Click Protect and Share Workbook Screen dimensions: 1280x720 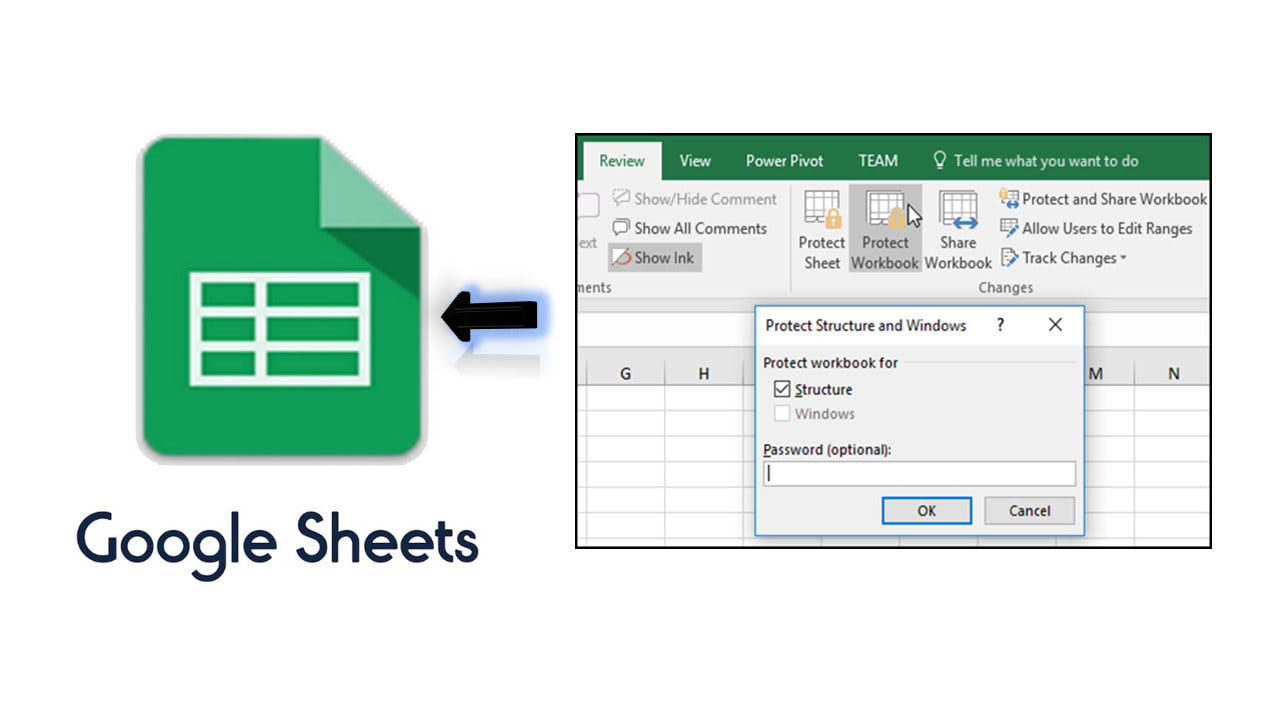tap(1104, 199)
